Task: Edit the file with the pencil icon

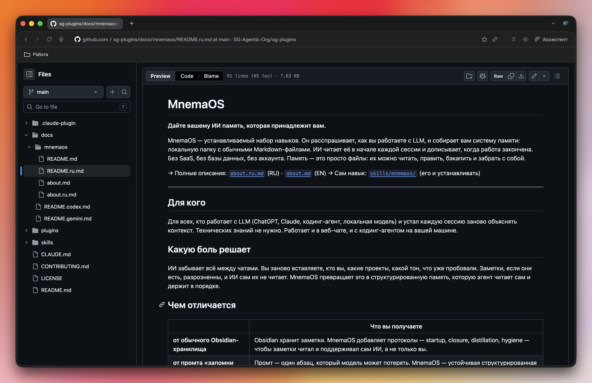Action: pos(534,76)
